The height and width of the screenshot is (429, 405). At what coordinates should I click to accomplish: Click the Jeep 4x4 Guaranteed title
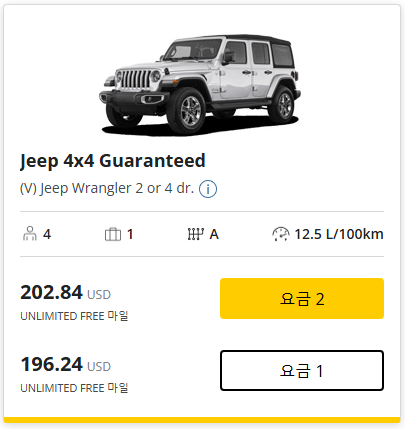point(113,161)
